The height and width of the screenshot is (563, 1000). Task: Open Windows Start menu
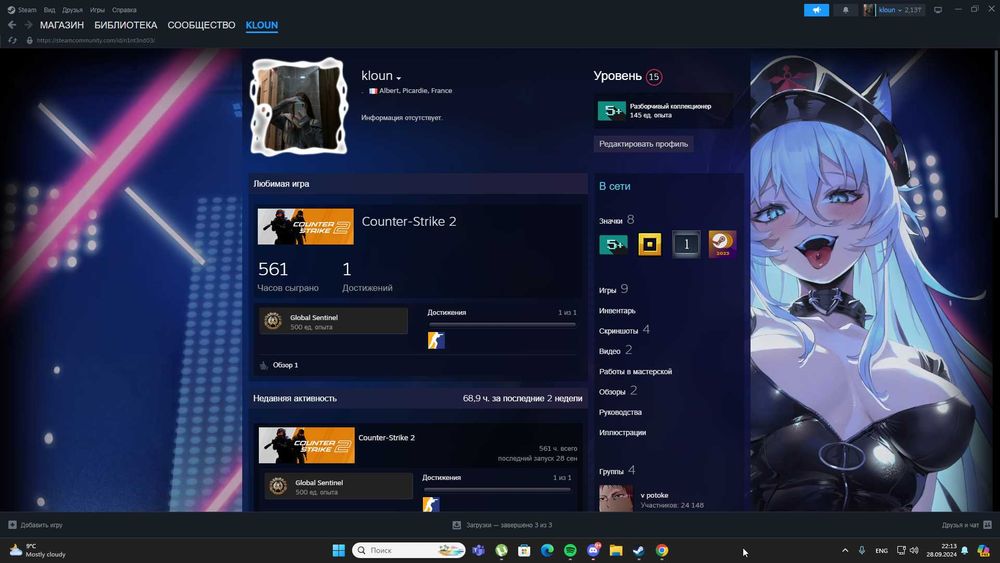[x=339, y=550]
